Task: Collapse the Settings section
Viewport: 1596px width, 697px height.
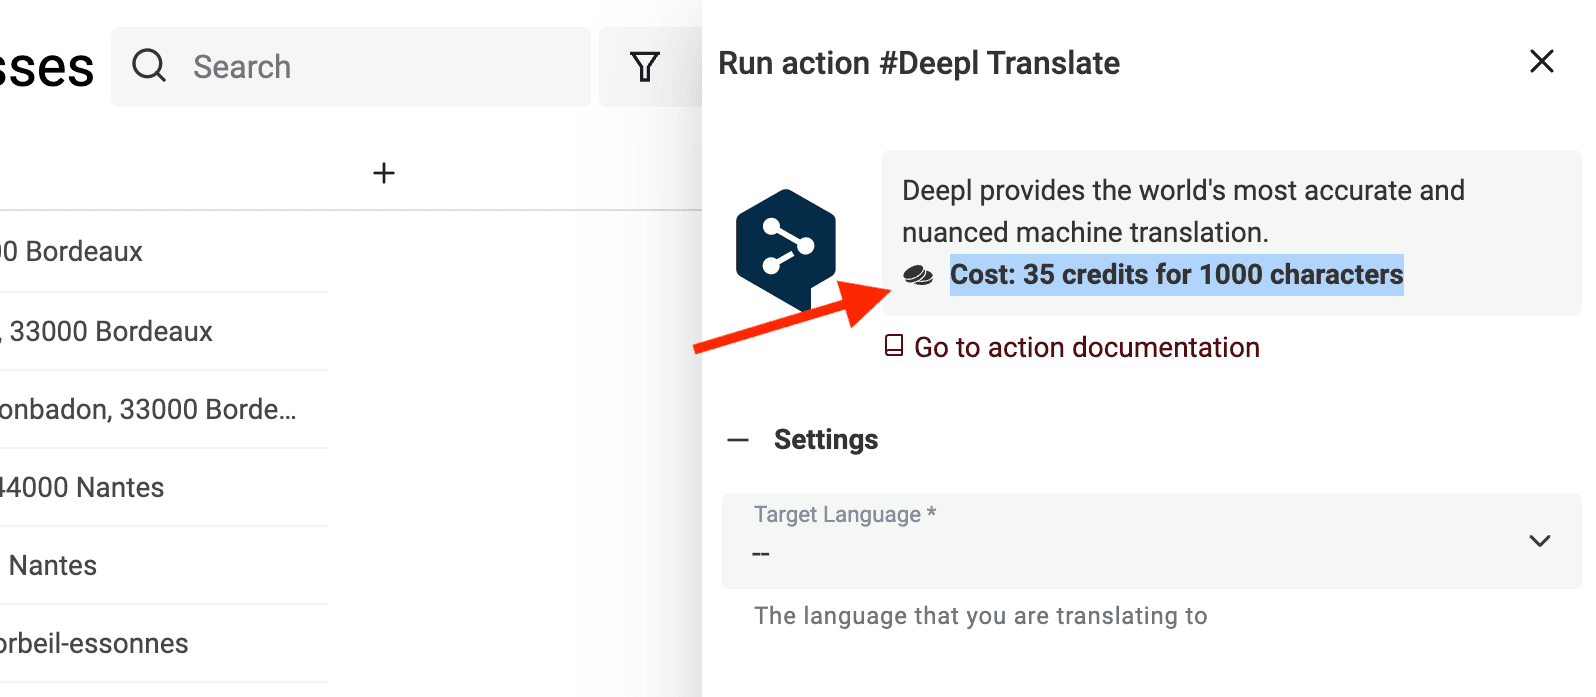Action: [x=739, y=440]
